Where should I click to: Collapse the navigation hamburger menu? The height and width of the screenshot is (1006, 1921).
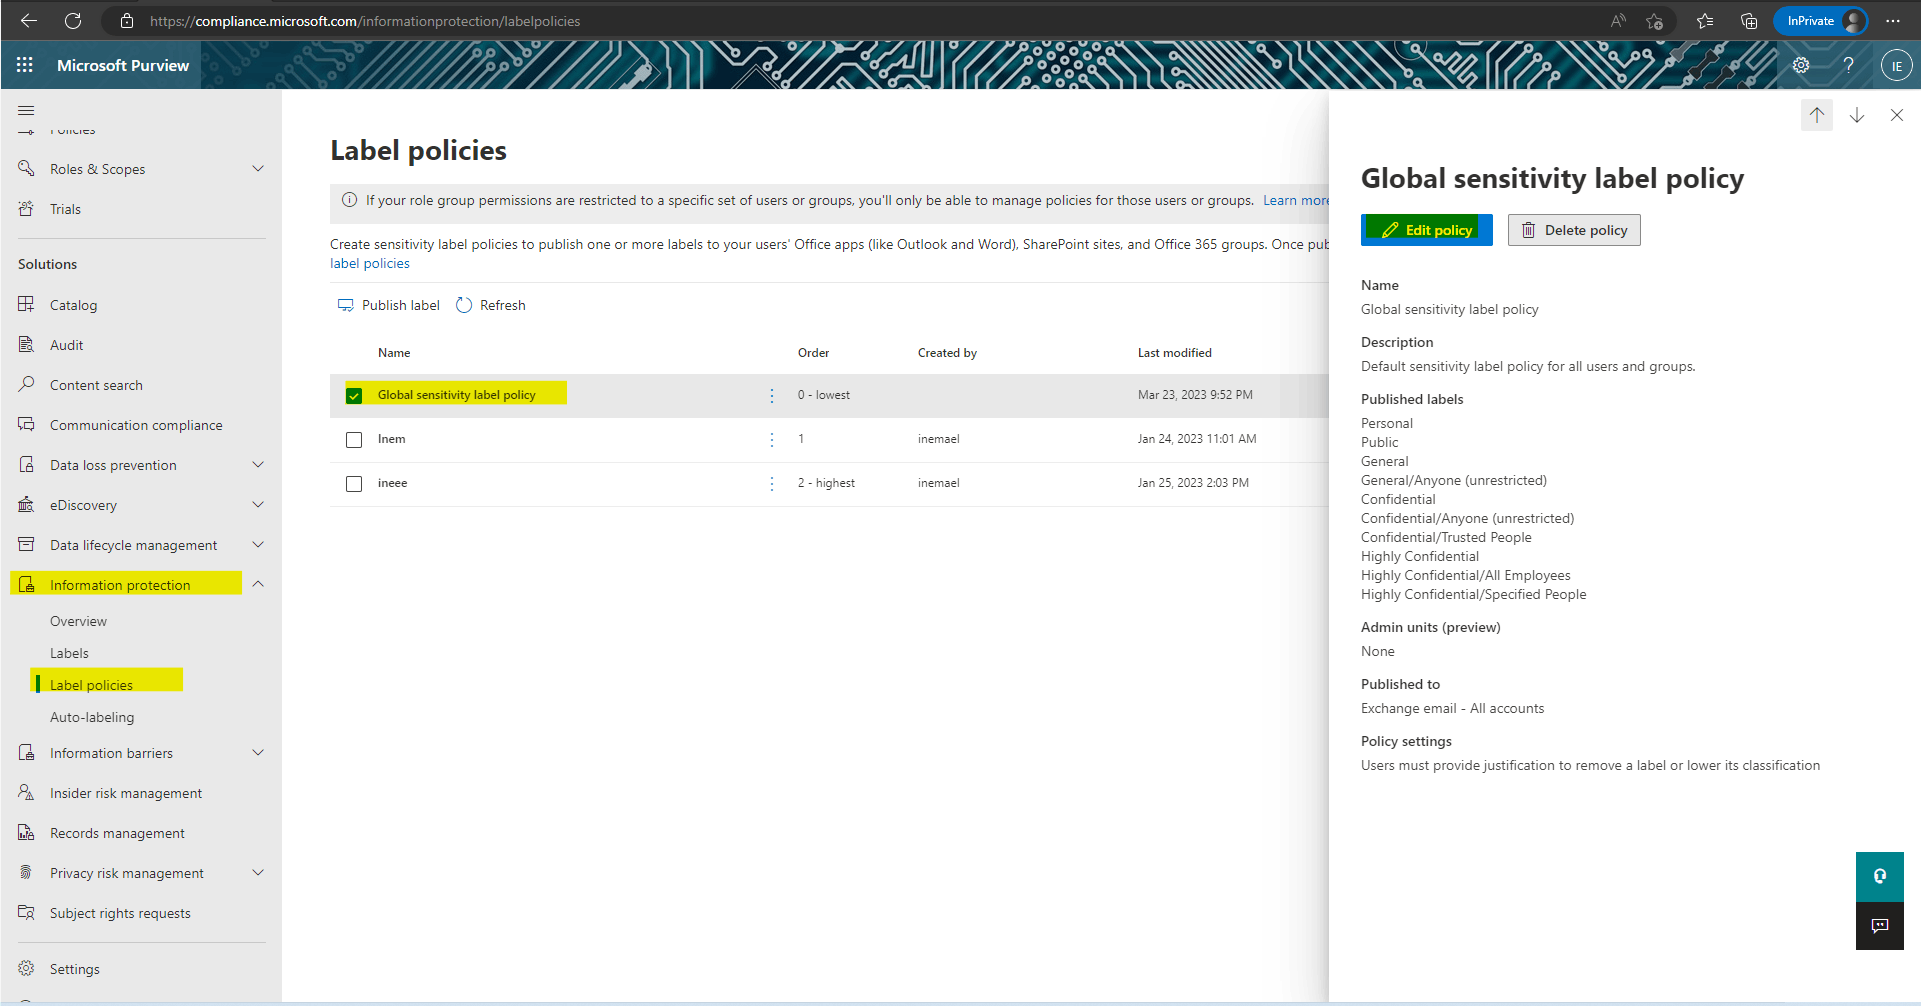pyautogui.click(x=26, y=110)
